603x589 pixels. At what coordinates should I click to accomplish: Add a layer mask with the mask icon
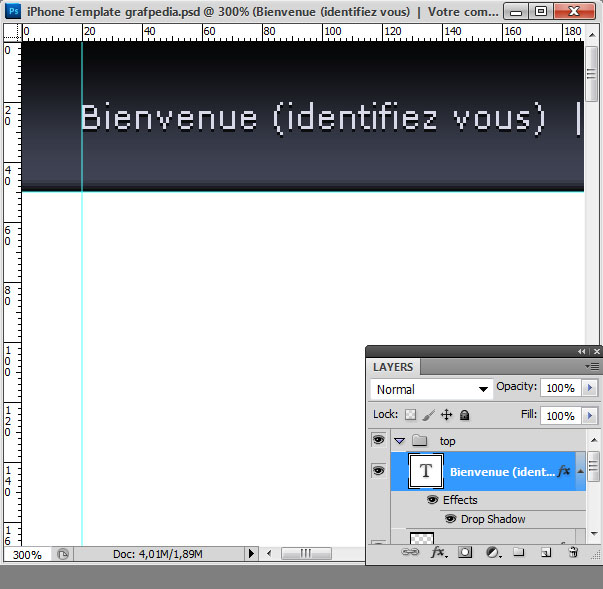pyautogui.click(x=465, y=552)
